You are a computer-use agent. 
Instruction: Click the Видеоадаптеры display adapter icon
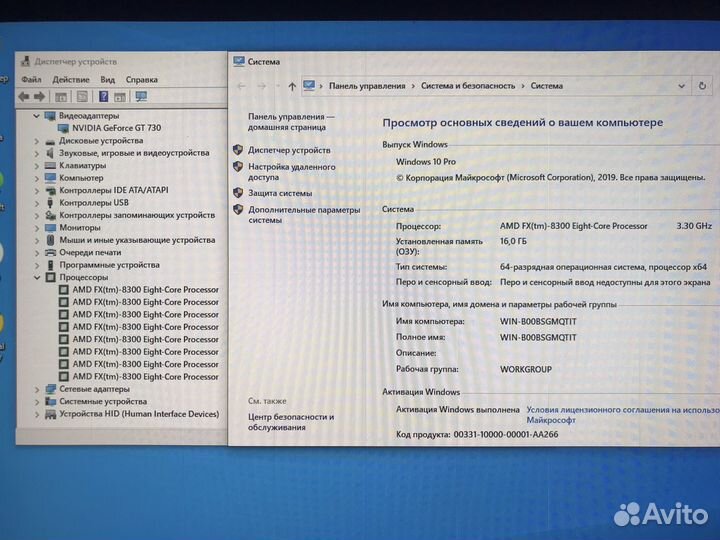pyautogui.click(x=50, y=116)
